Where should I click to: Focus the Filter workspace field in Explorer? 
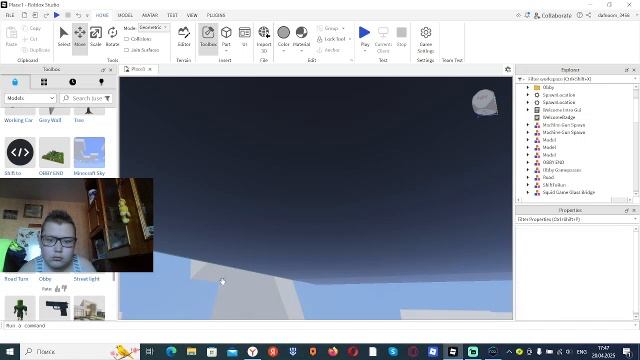pos(578,79)
